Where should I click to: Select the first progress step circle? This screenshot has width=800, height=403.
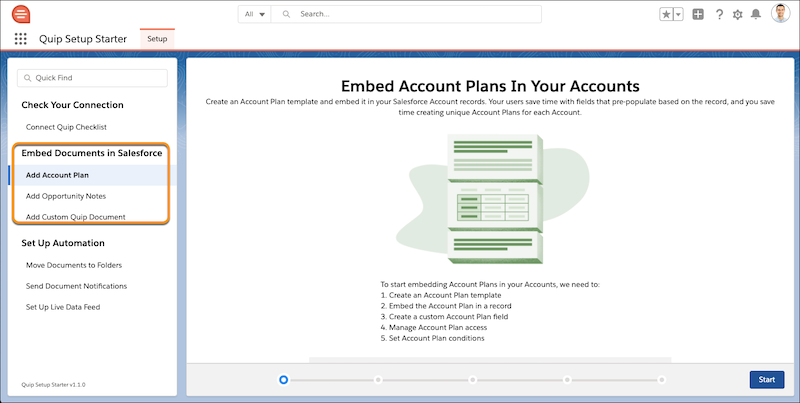point(284,380)
